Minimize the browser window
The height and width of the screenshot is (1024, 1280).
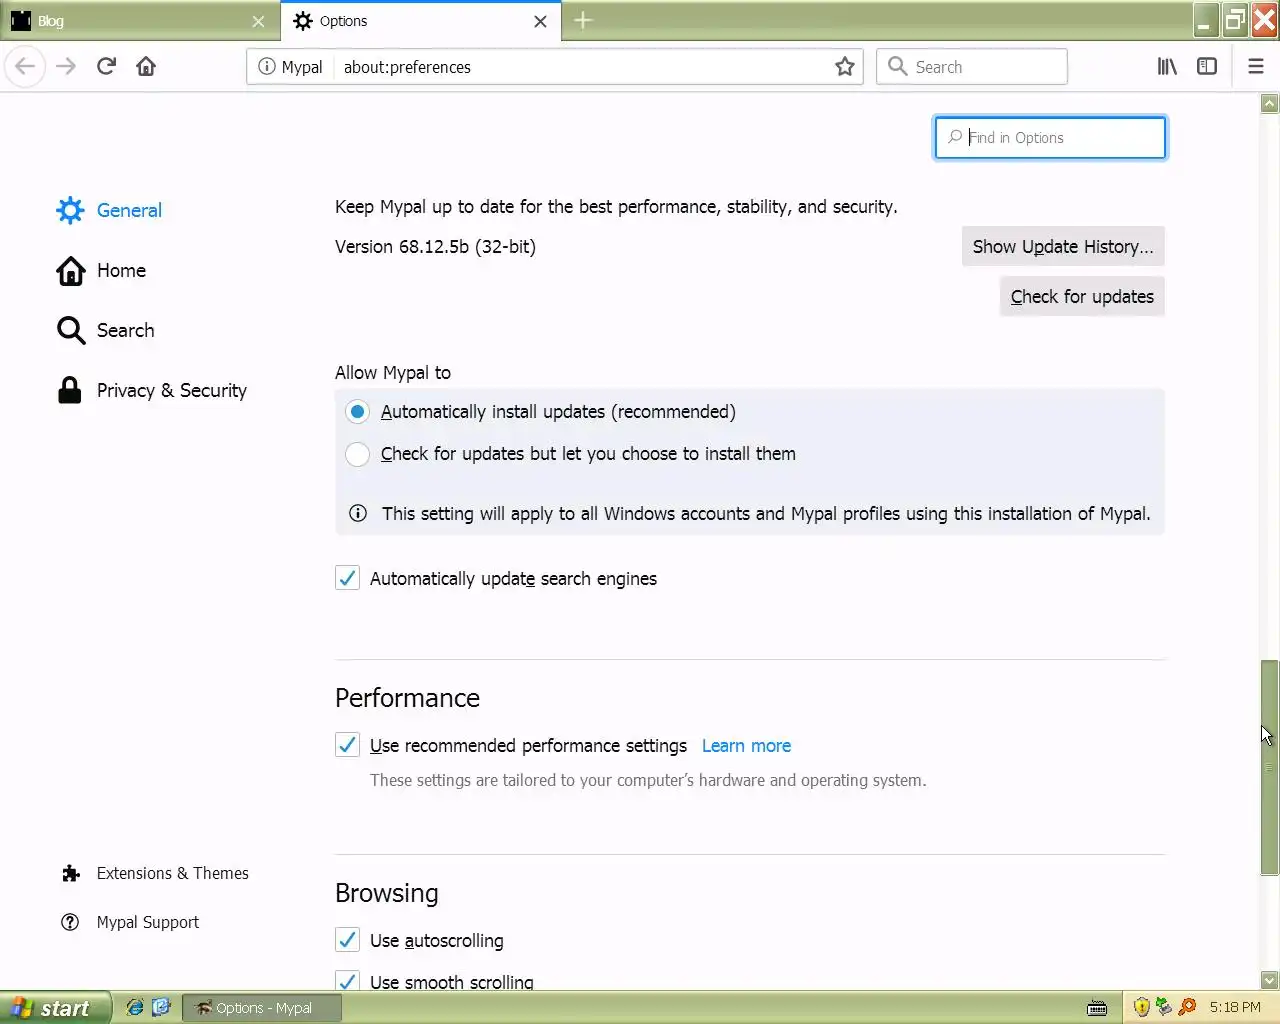1206,20
